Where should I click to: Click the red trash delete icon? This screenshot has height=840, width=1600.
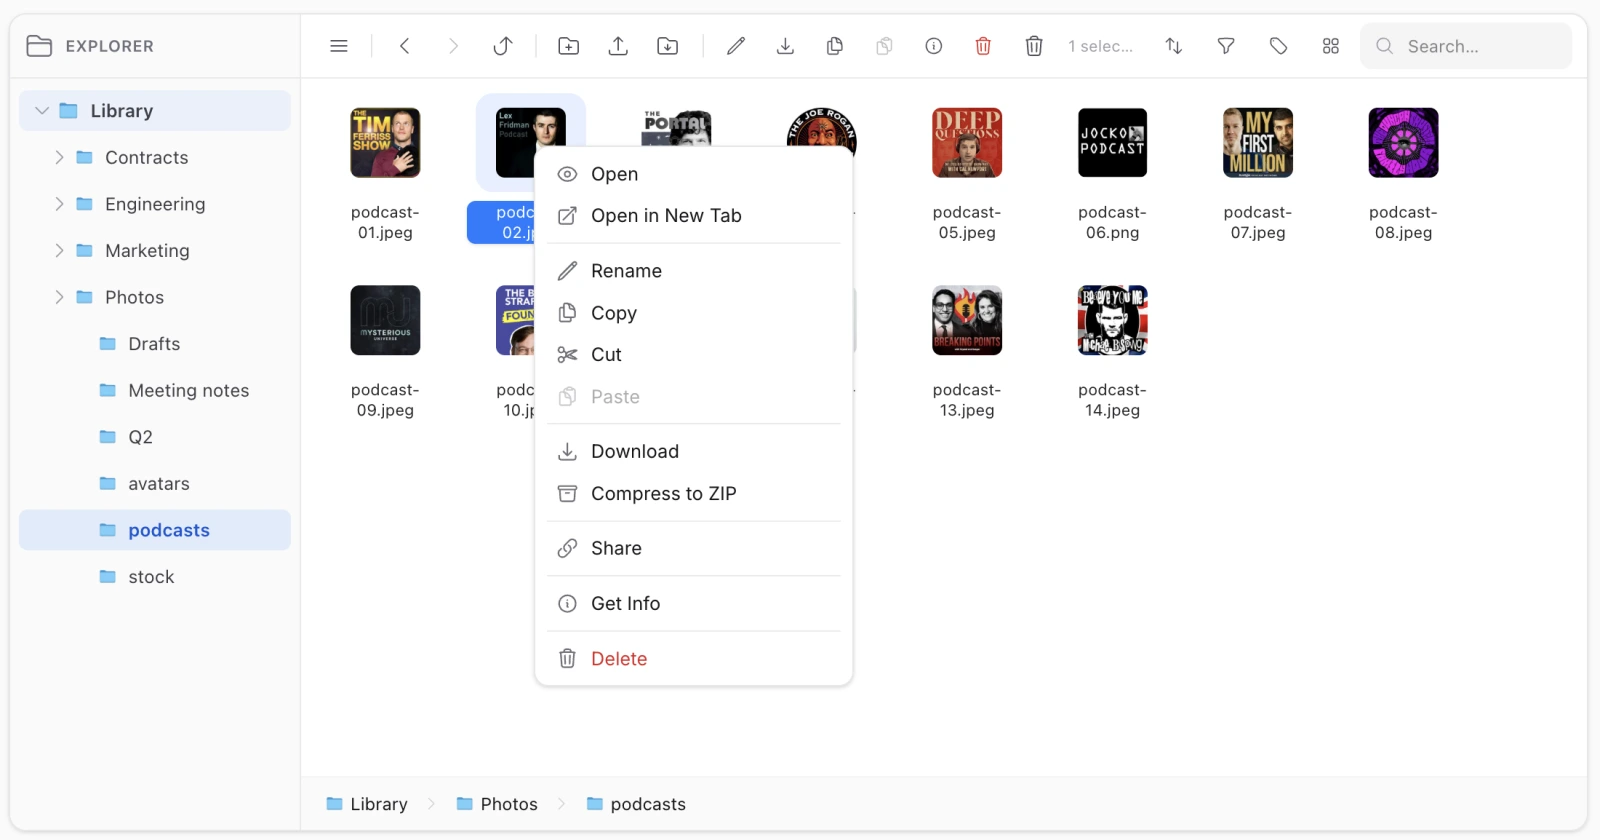[983, 46]
